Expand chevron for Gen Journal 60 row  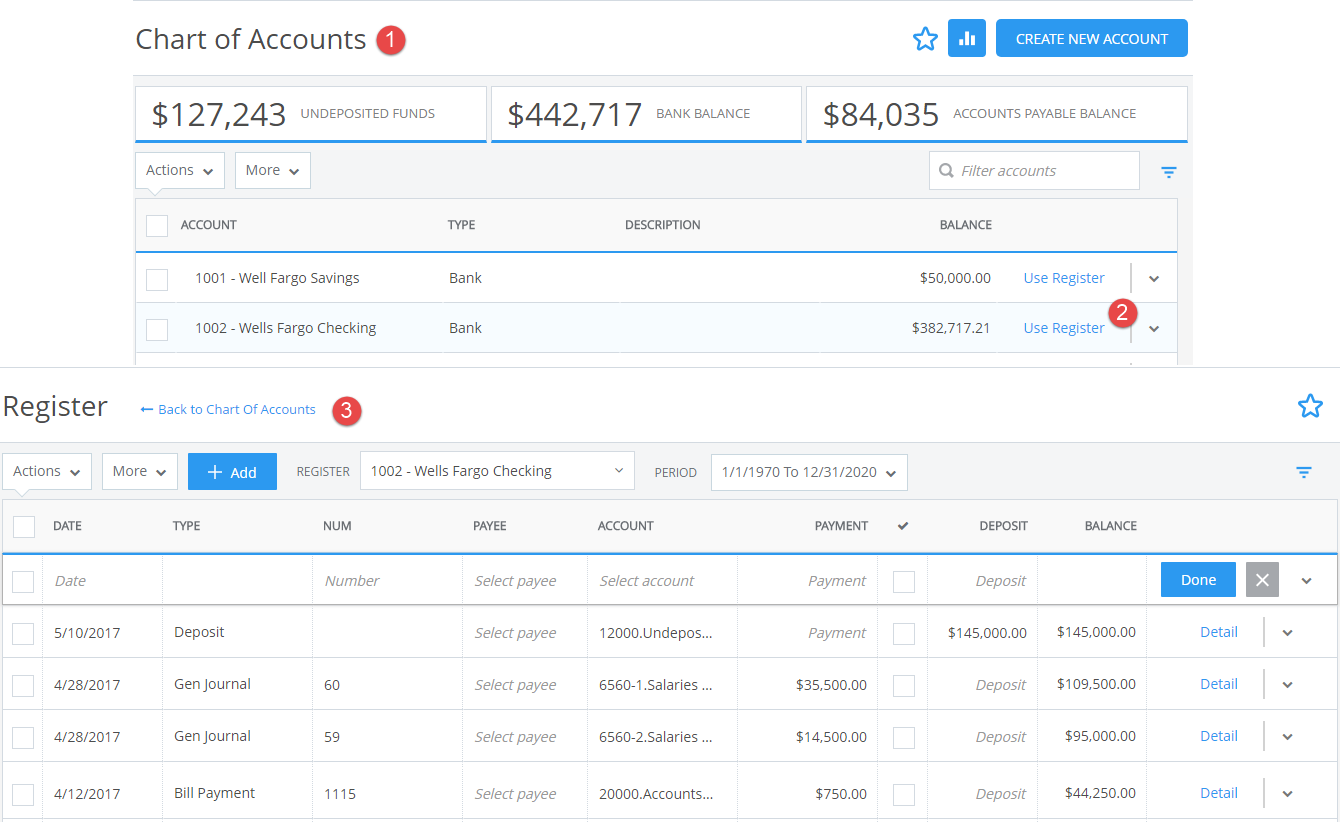click(1288, 685)
